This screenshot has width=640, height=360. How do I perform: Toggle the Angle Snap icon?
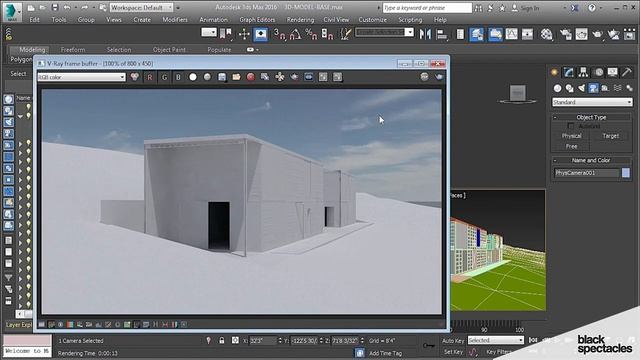tap(295, 34)
